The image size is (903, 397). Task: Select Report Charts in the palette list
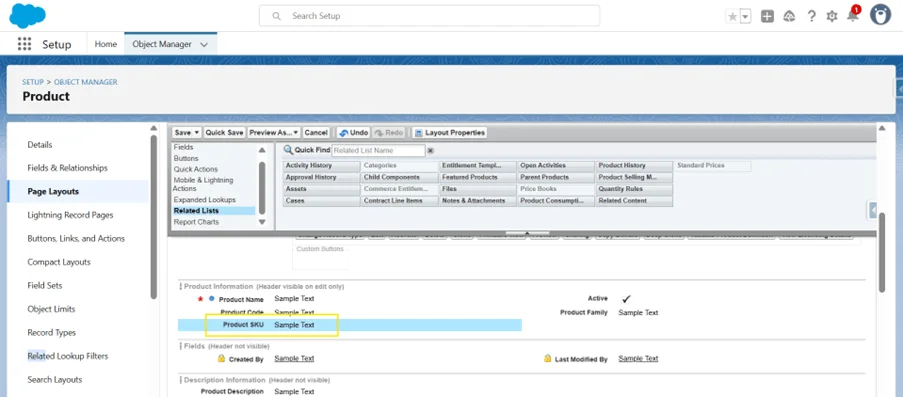[x=196, y=222]
